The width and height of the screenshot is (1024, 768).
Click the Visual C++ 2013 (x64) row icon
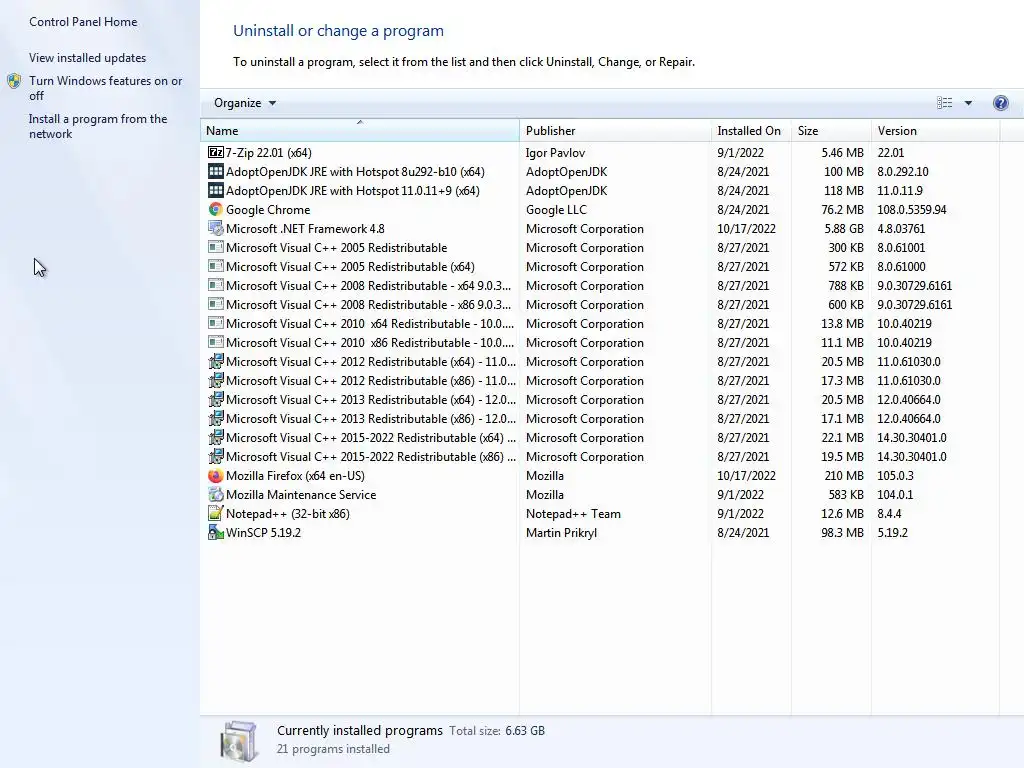[x=216, y=398]
